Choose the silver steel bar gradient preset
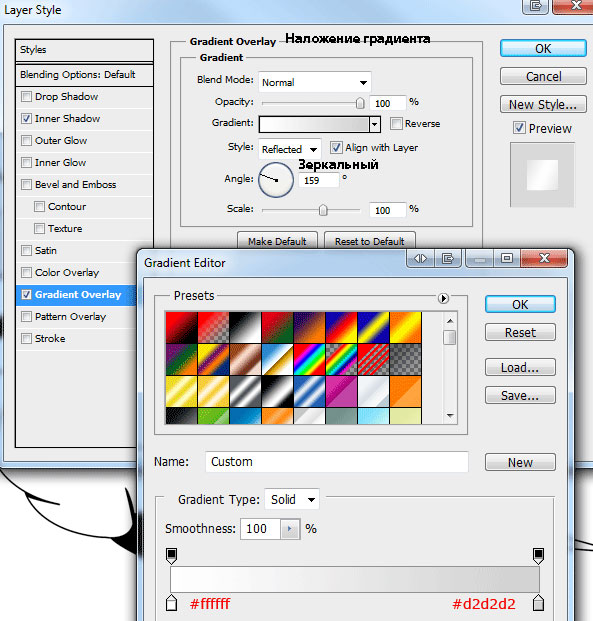593x621 pixels. pyautogui.click(x=246, y=391)
